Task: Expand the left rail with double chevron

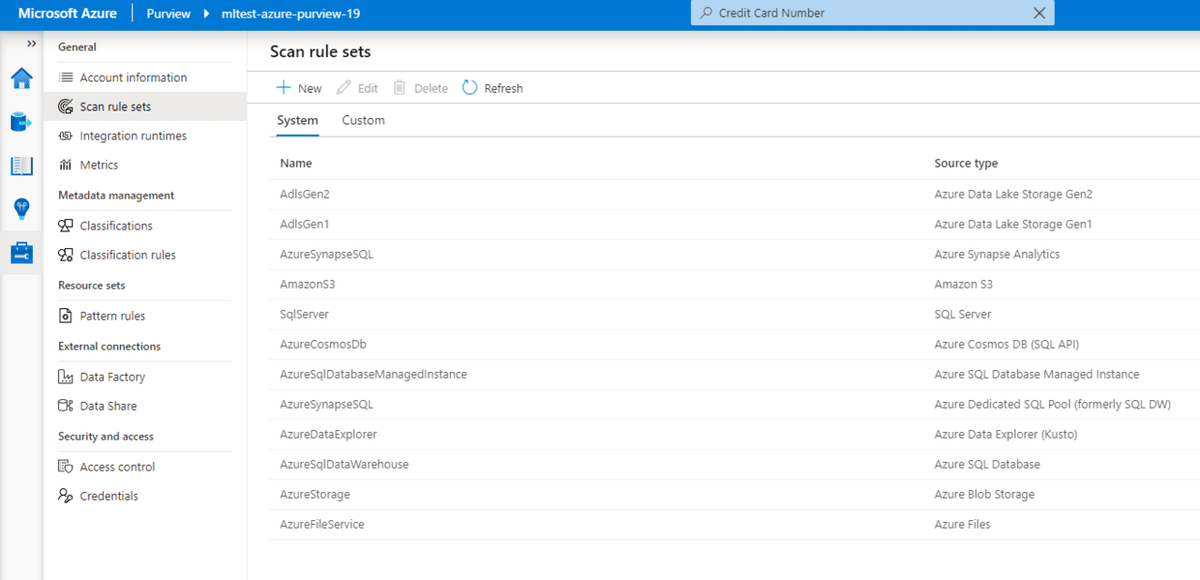Action: [31, 44]
